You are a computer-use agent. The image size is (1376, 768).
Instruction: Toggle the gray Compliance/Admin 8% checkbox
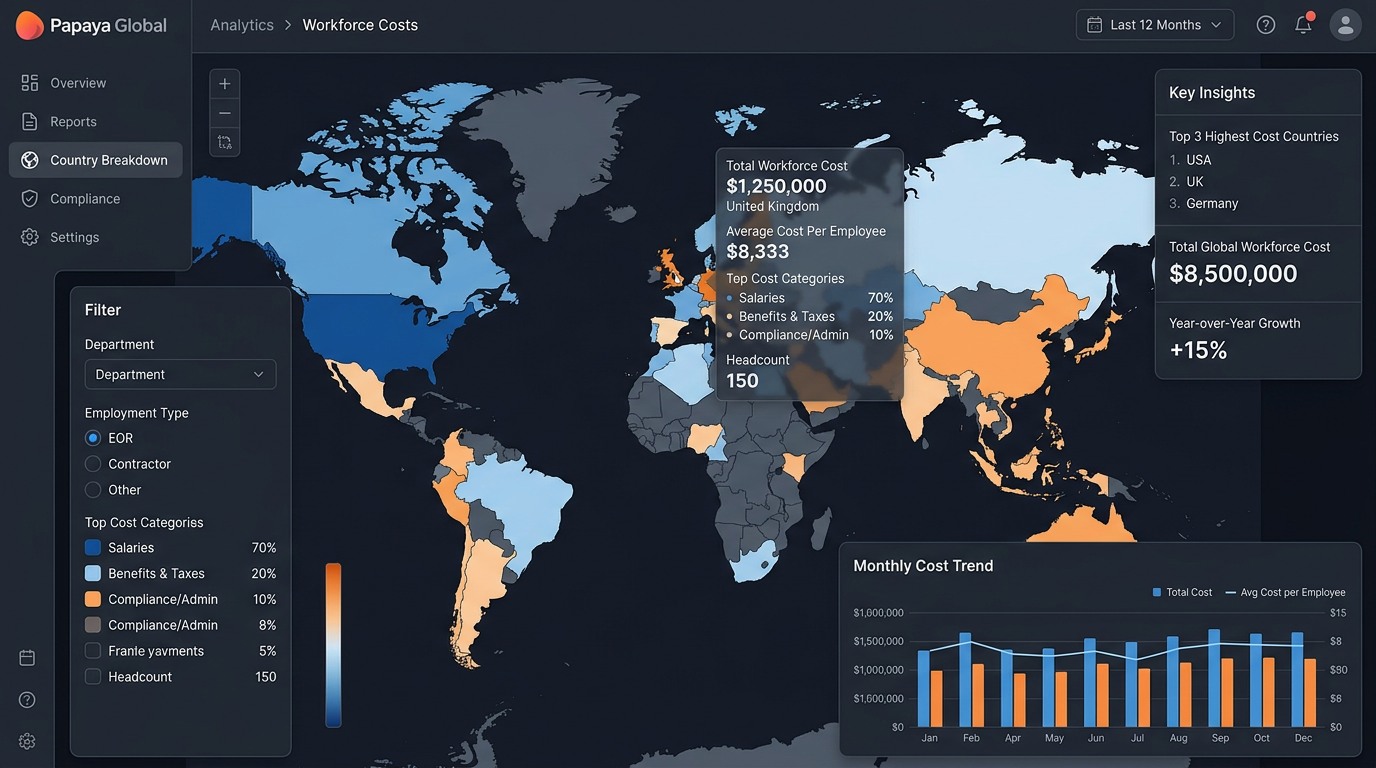pyautogui.click(x=93, y=625)
